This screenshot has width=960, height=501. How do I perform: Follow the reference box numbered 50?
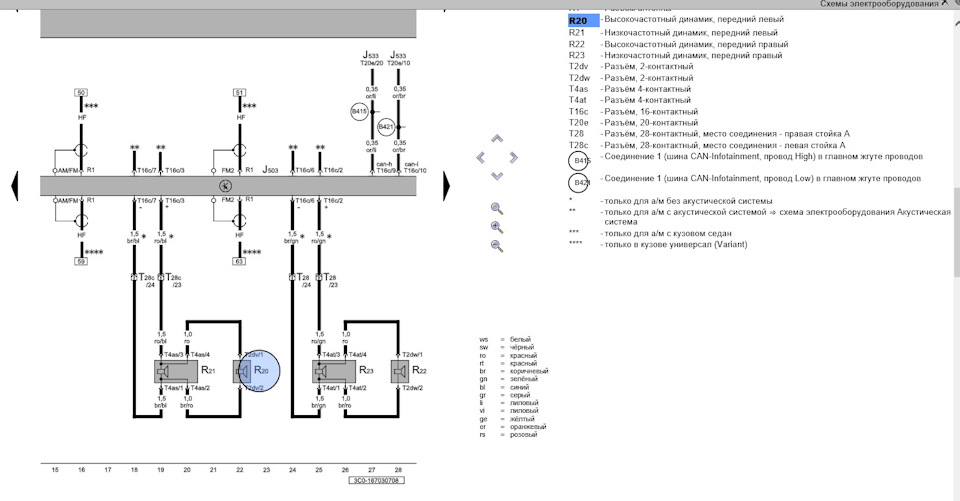pyautogui.click(x=81, y=92)
